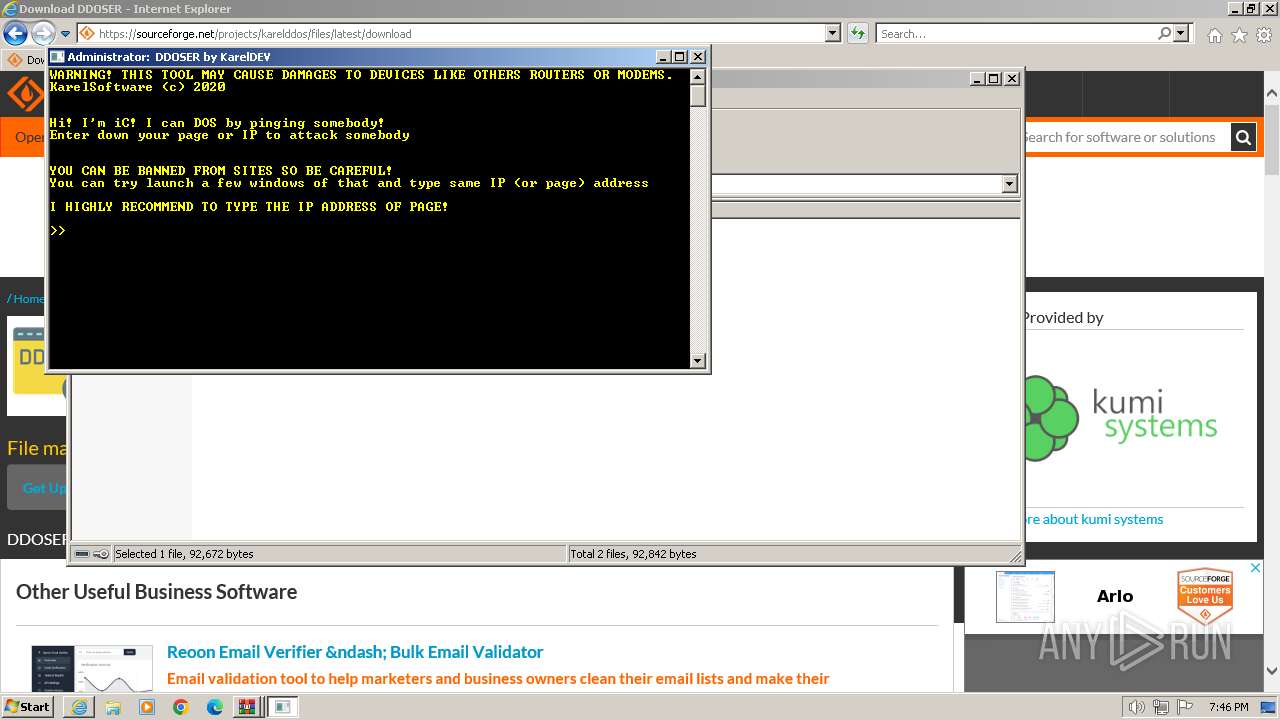Click the page scrollbar up chevron
The image size is (1280, 720).
1271,94
